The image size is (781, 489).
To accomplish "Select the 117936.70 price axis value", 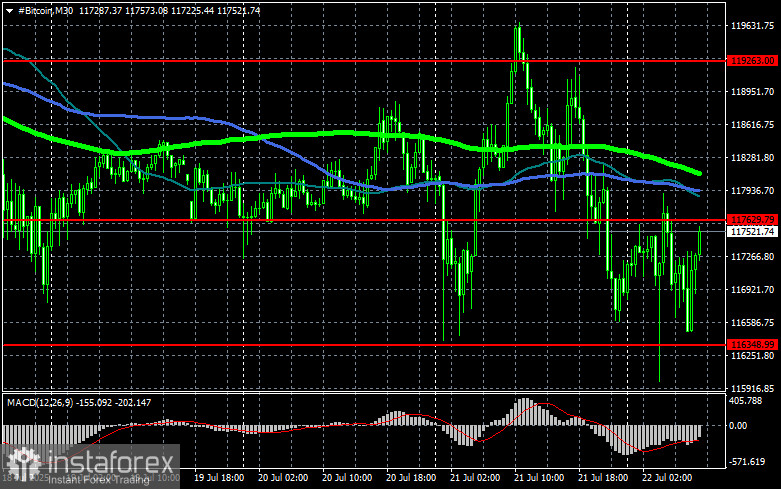I will [x=752, y=191].
